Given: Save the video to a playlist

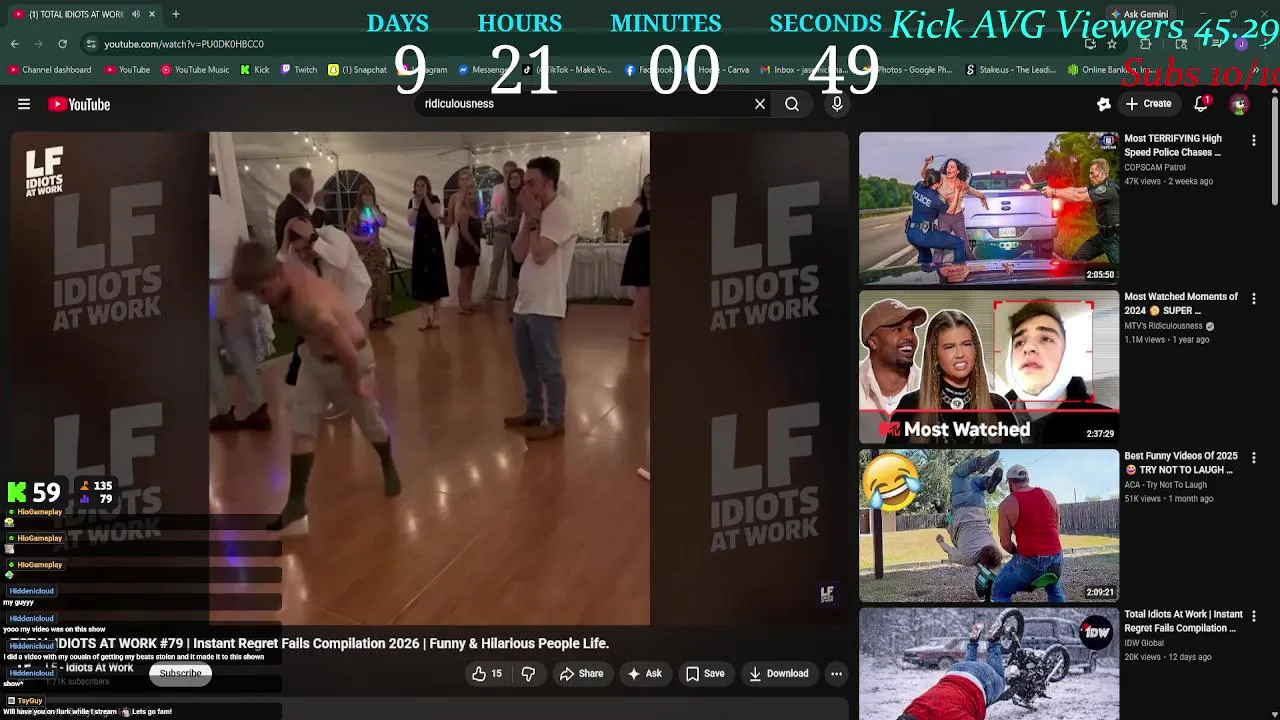Looking at the screenshot, I should click(x=705, y=674).
